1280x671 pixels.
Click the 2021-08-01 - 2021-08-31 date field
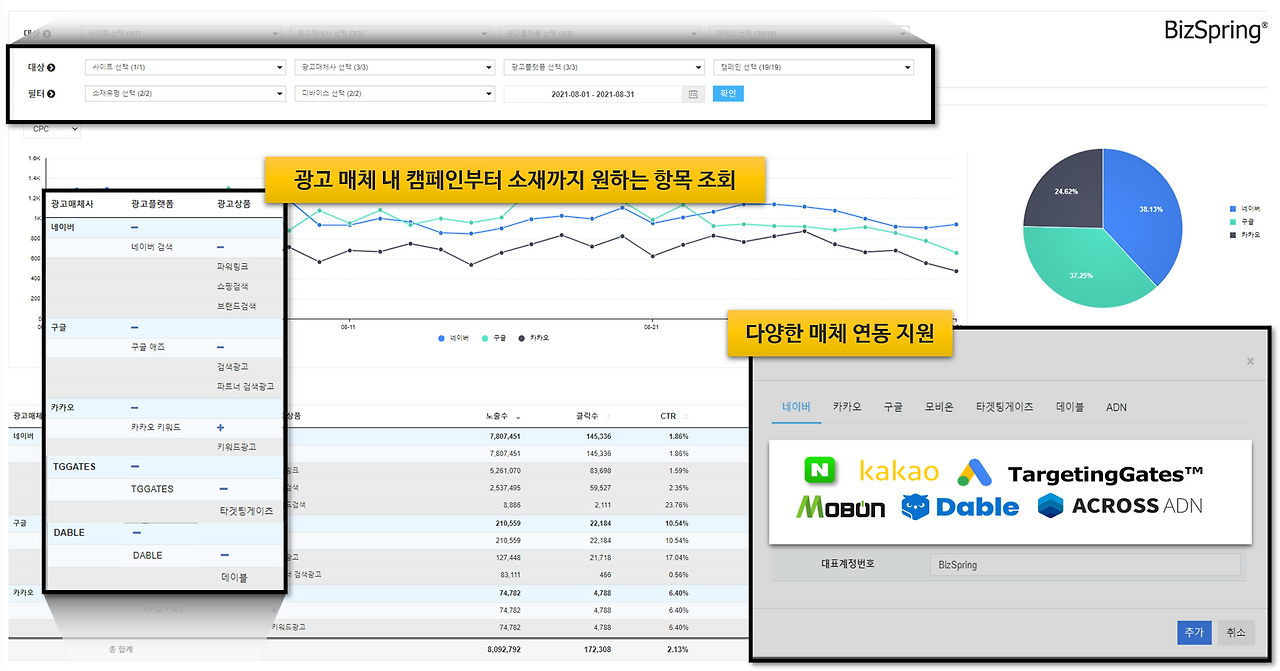click(595, 94)
